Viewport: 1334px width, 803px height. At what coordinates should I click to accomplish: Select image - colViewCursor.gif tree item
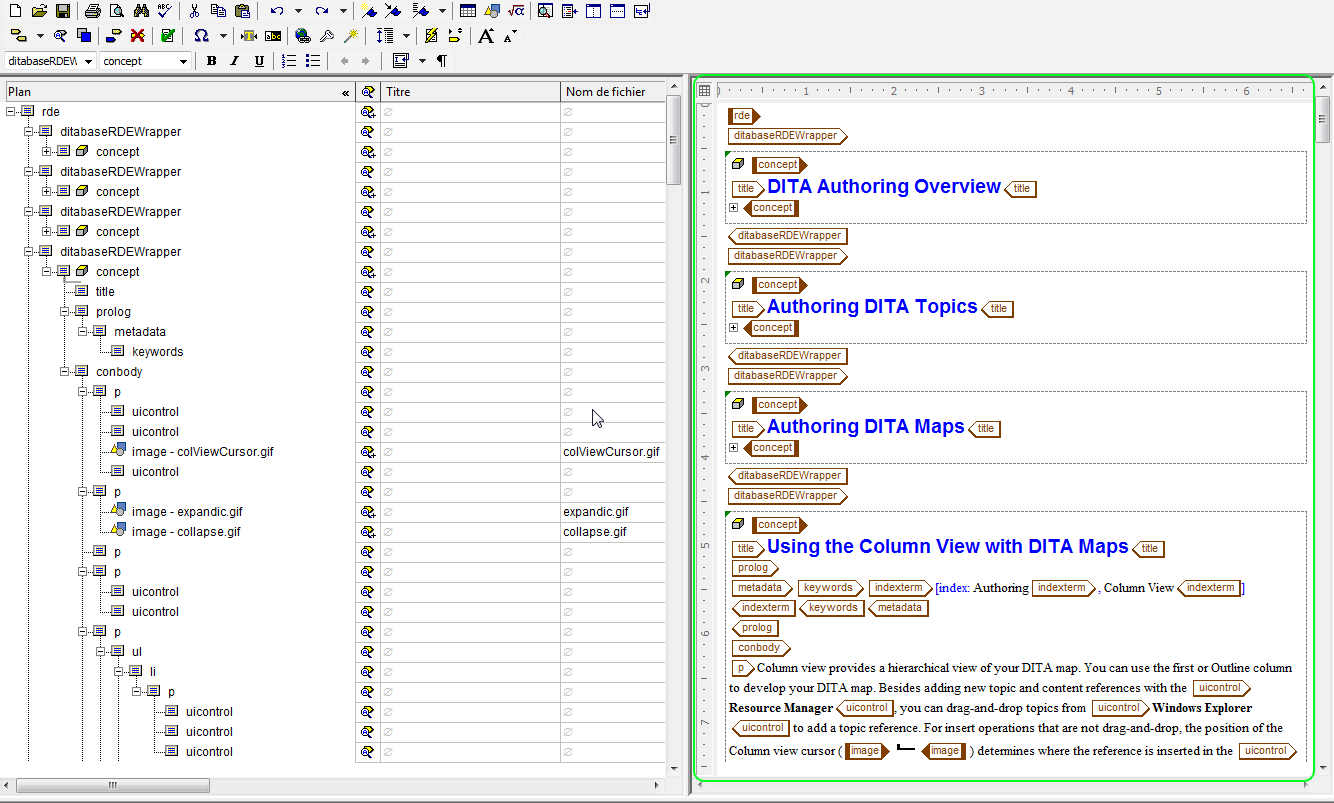[202, 451]
